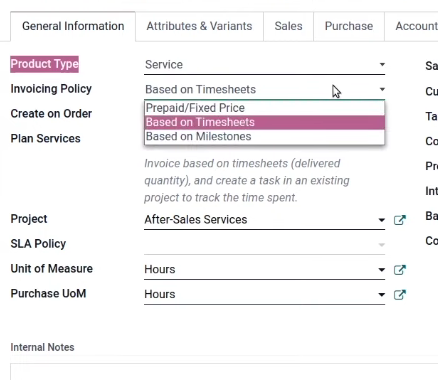This screenshot has height=380, width=438.
Task: Open external link icon beside Unit of Measure
Action: [x=400, y=270]
